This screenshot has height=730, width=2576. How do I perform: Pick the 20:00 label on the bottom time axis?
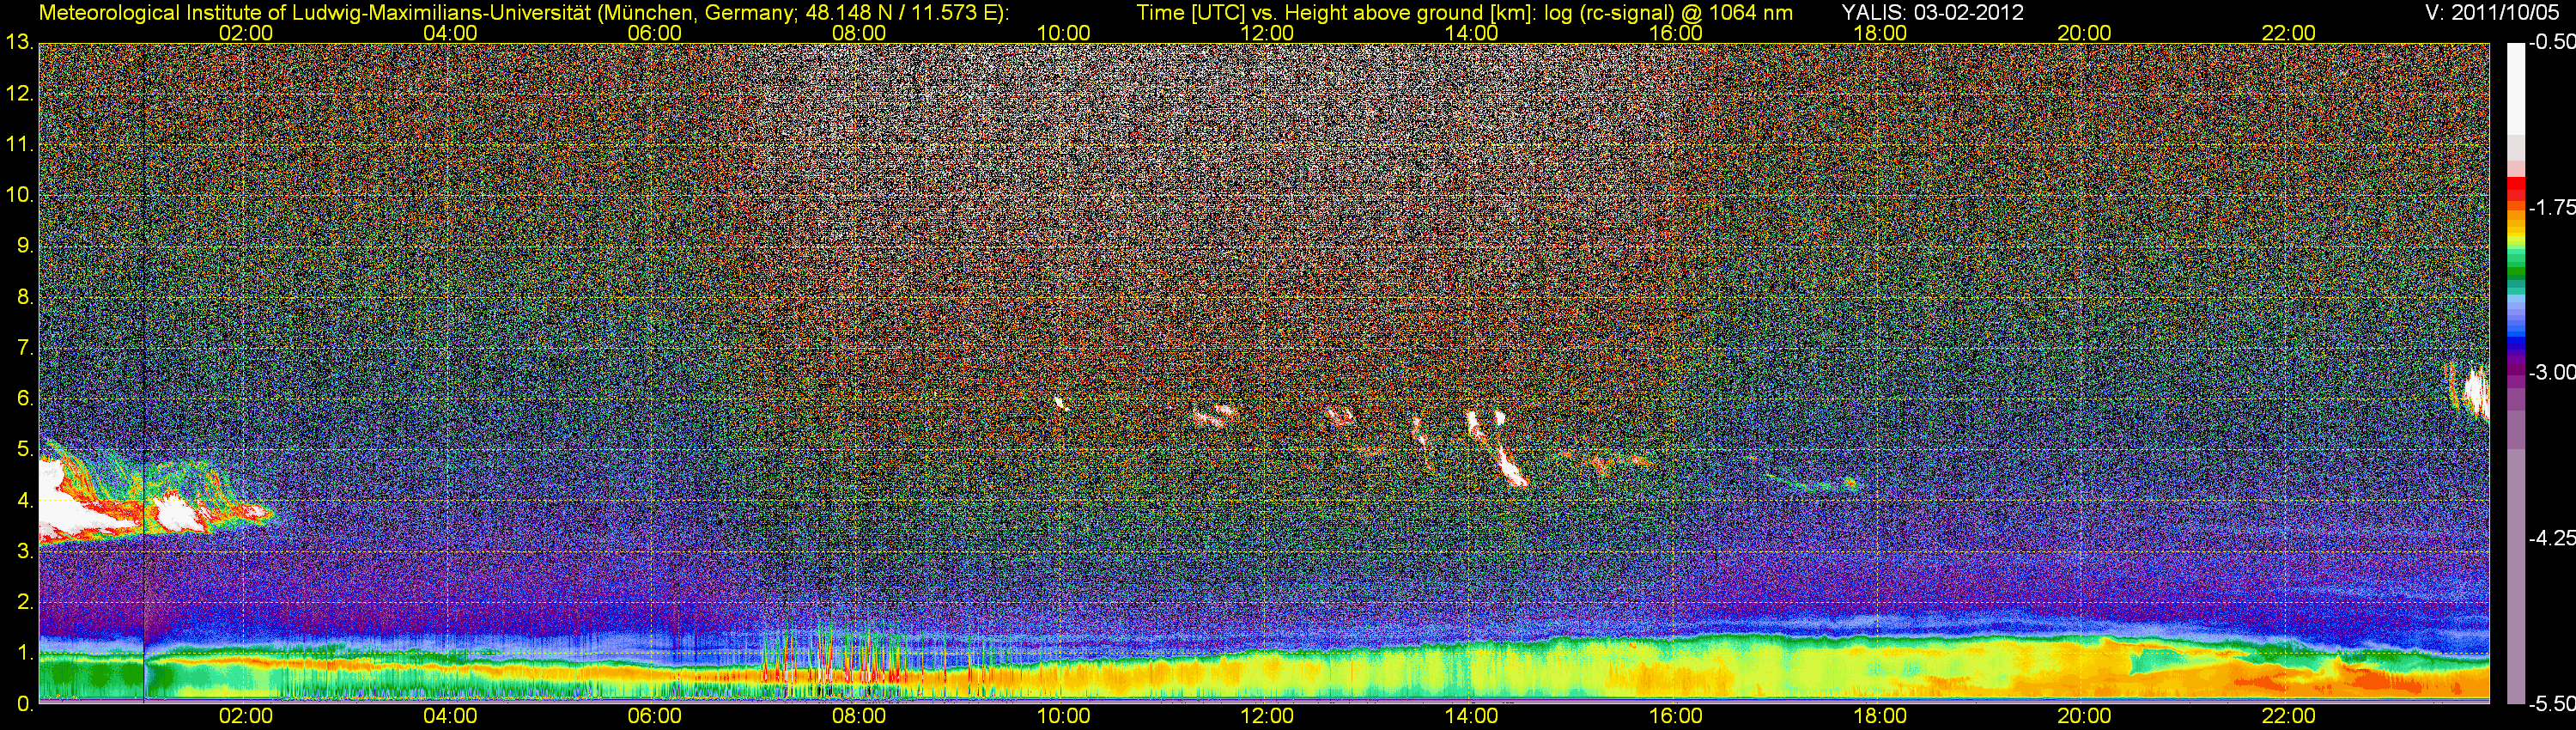tap(2084, 716)
